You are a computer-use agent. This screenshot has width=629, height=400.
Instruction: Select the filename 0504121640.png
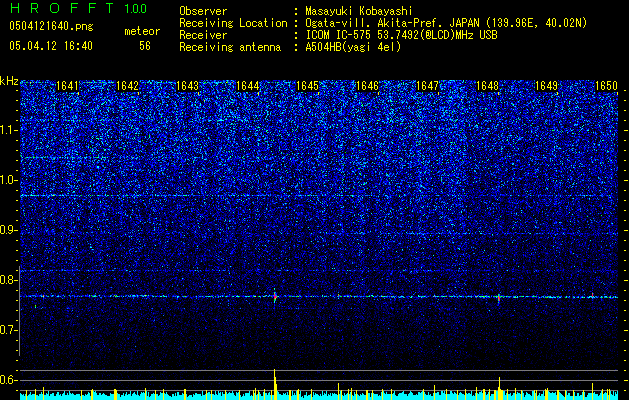click(x=51, y=26)
